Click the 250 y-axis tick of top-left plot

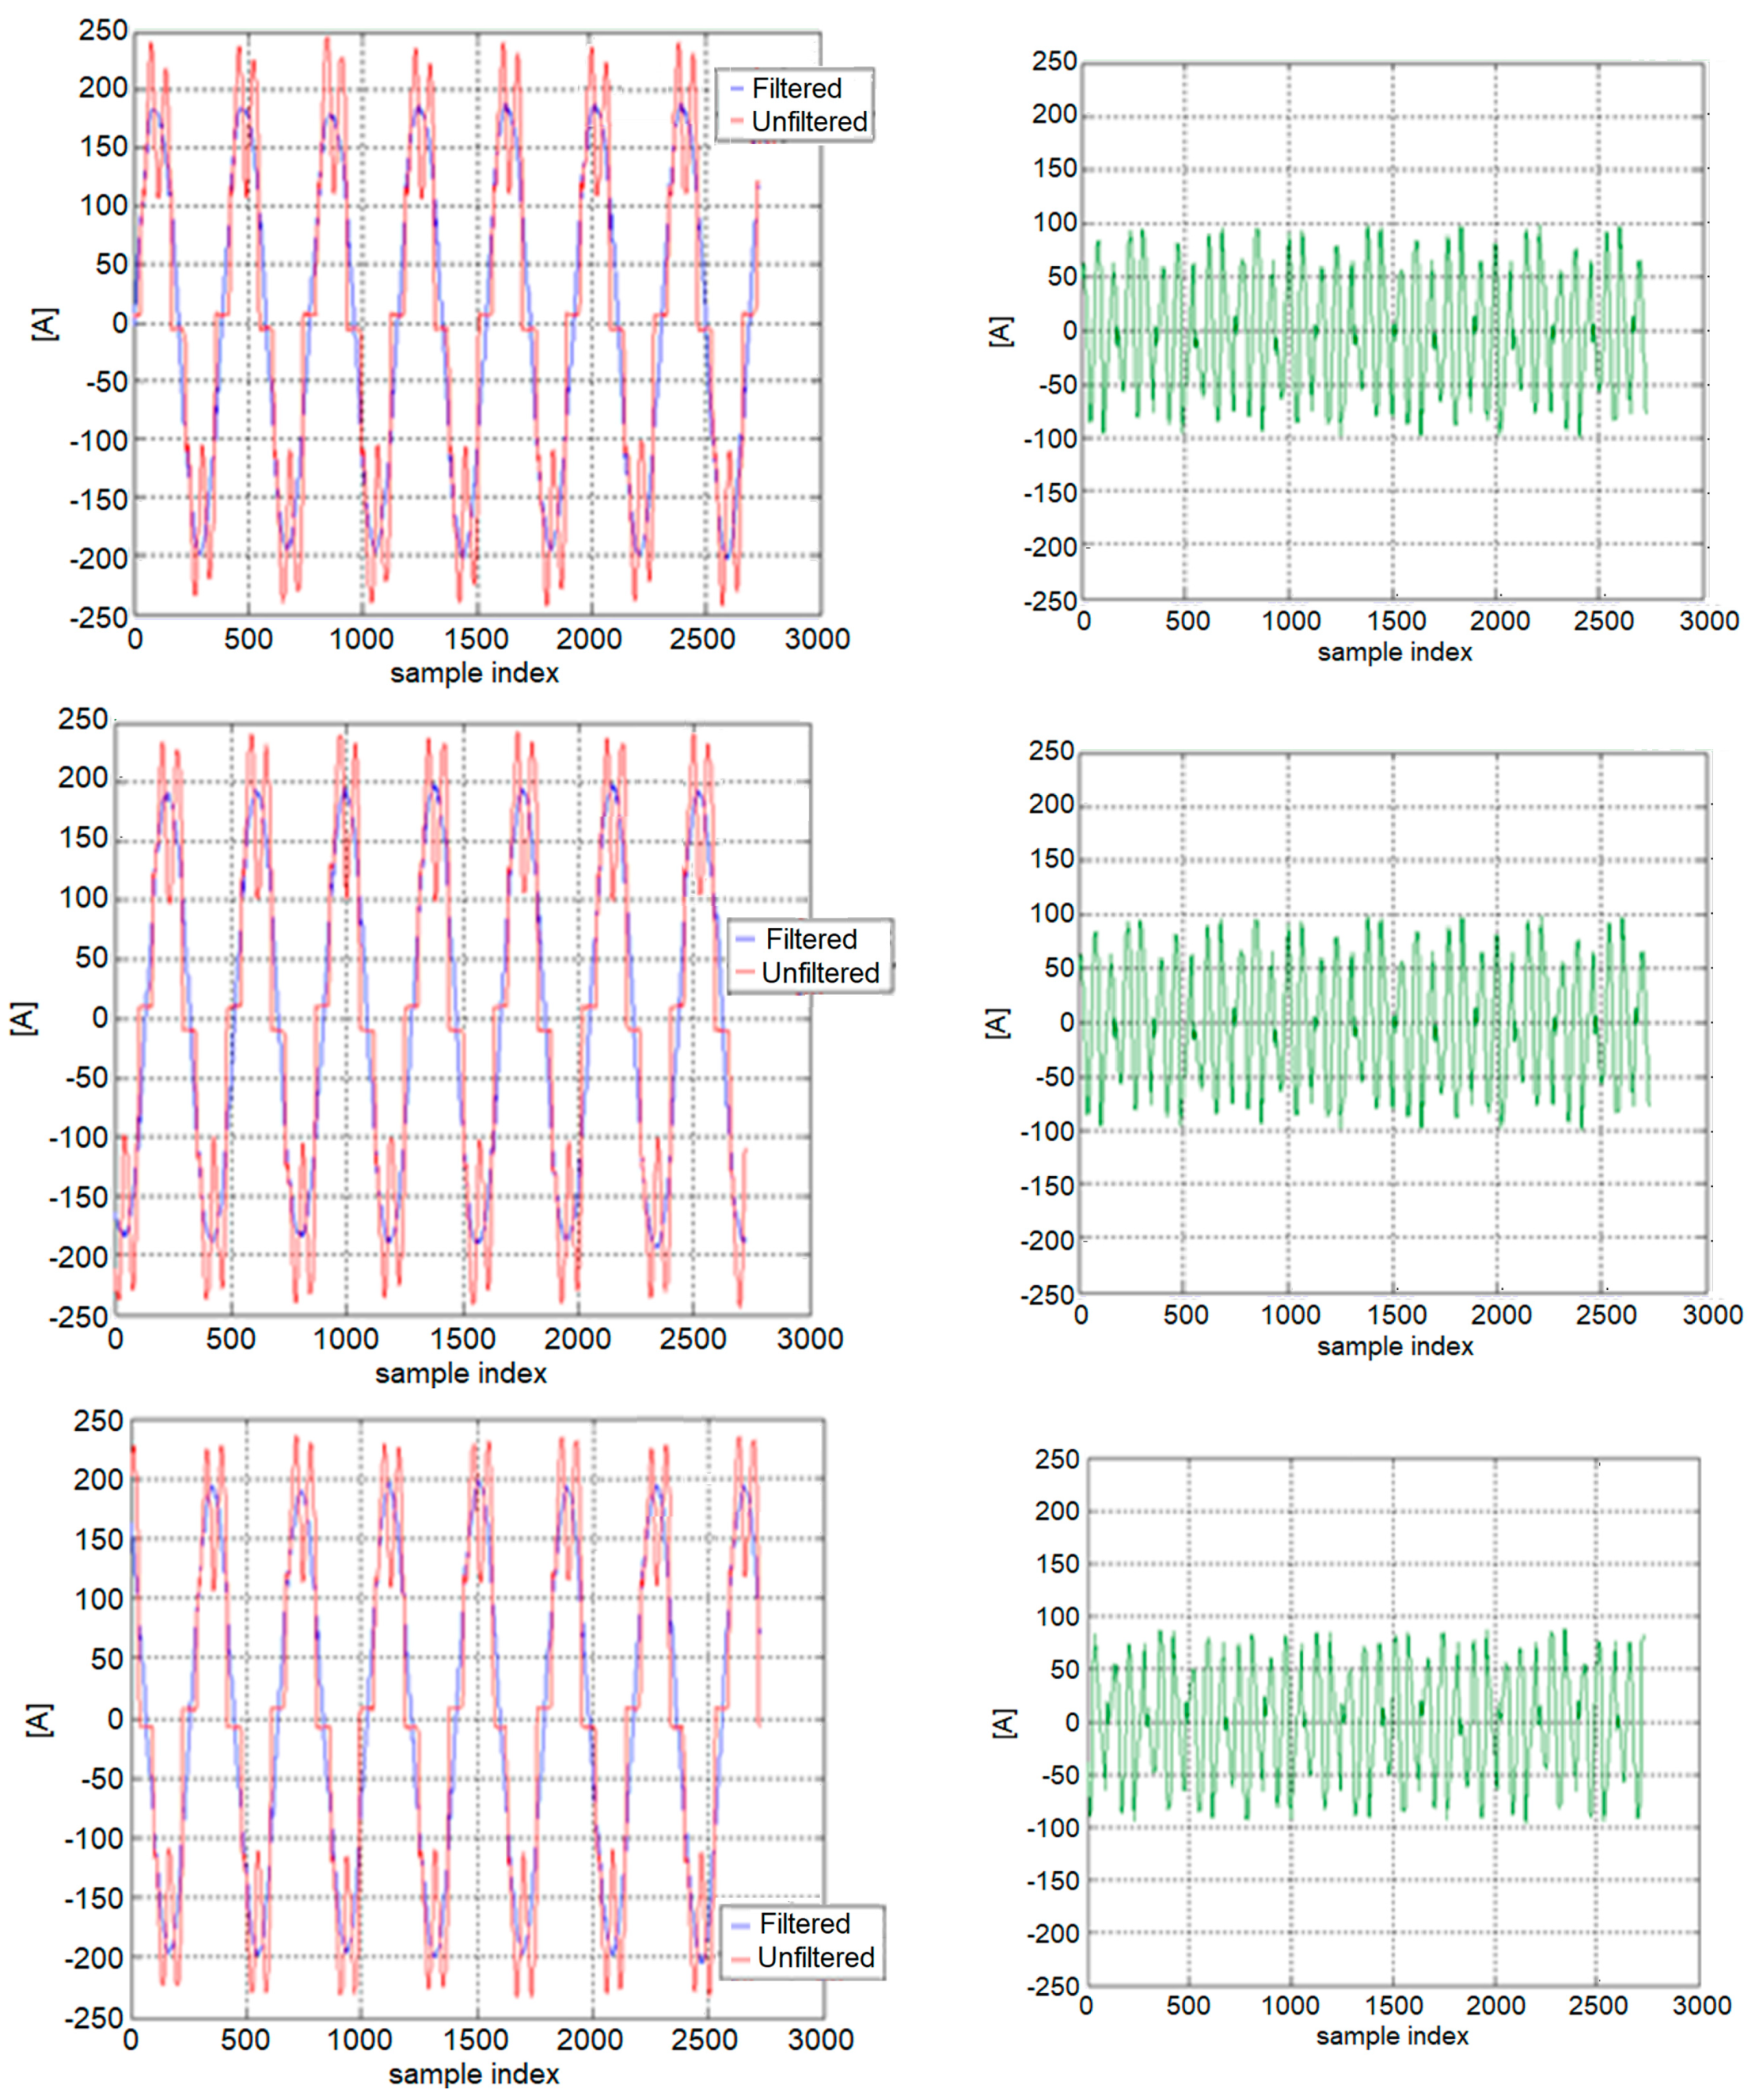point(103,31)
